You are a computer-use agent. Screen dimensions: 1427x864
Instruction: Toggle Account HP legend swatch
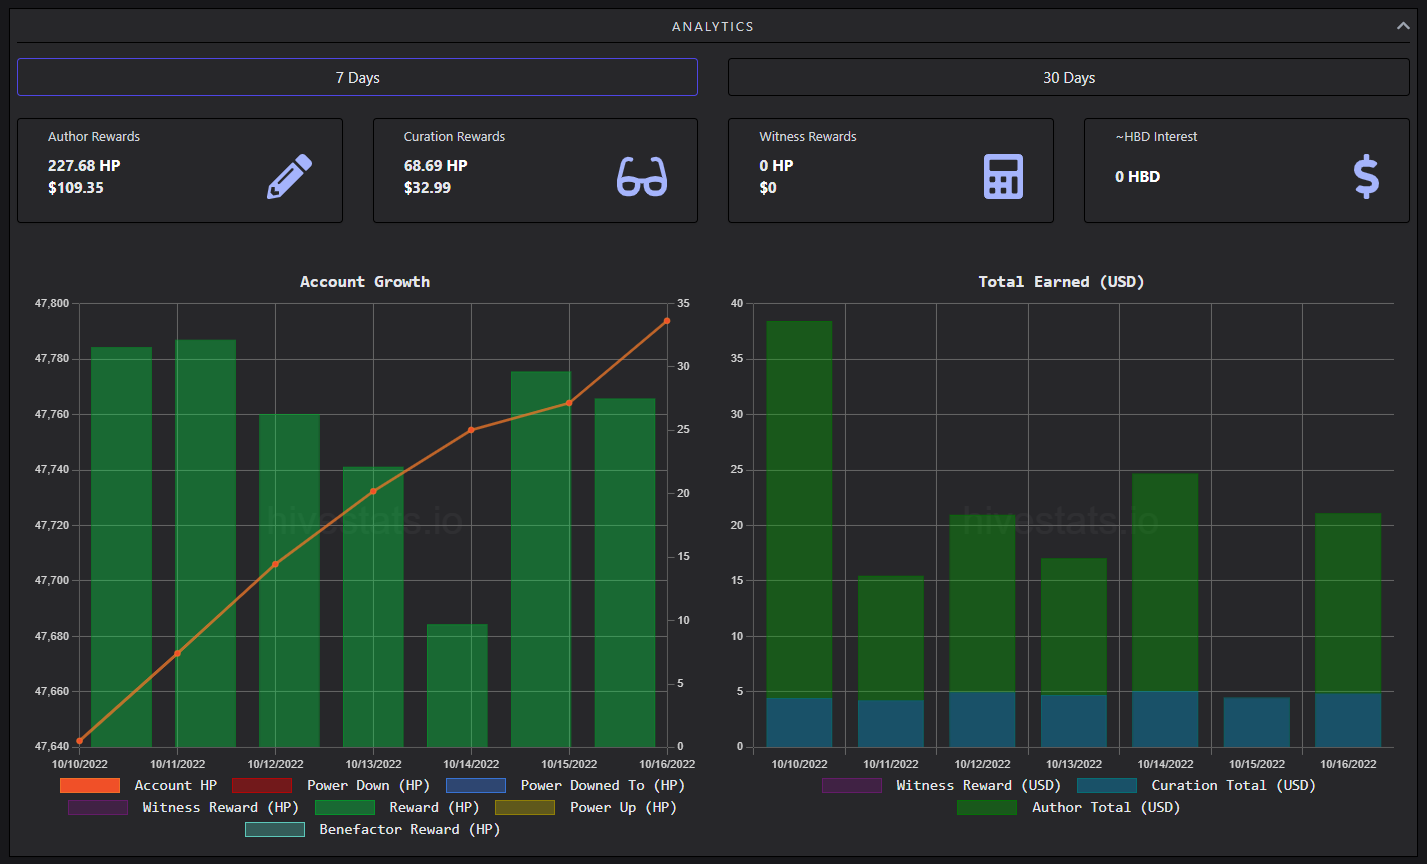pos(90,786)
